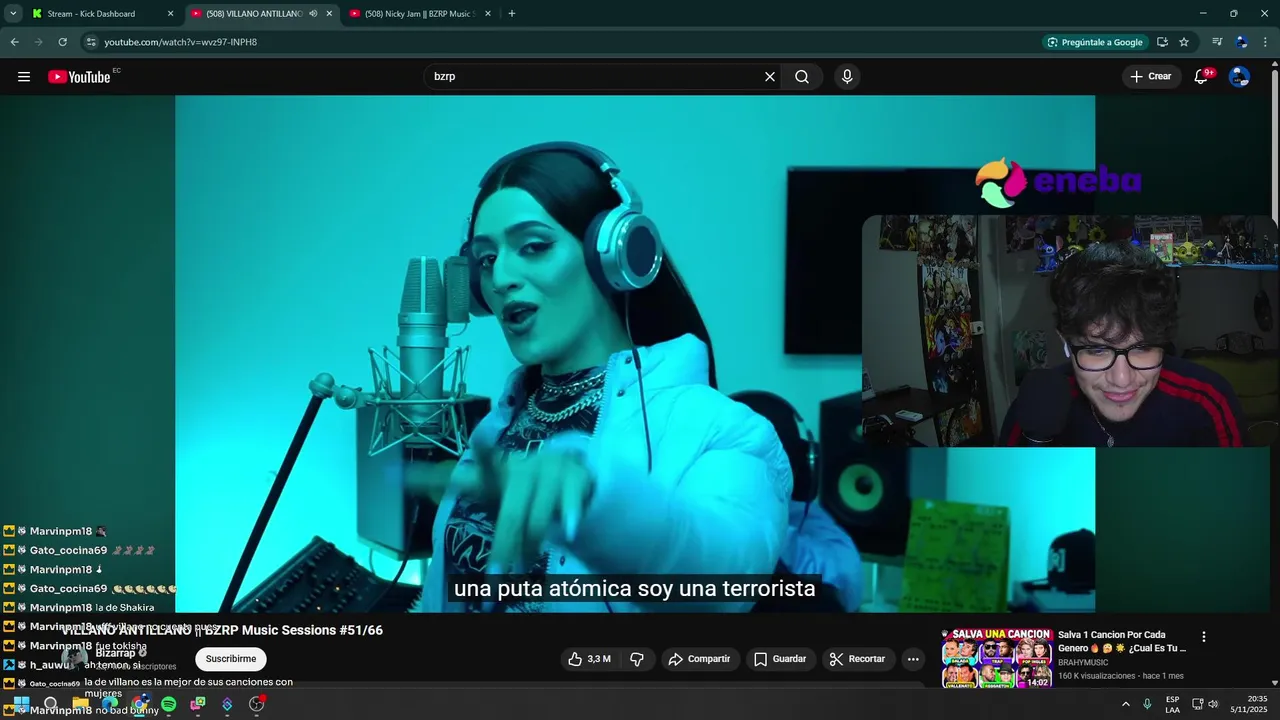Mute the VILLANO ANTILLANO tab audio
This screenshot has height=720, width=1280.
click(x=313, y=14)
